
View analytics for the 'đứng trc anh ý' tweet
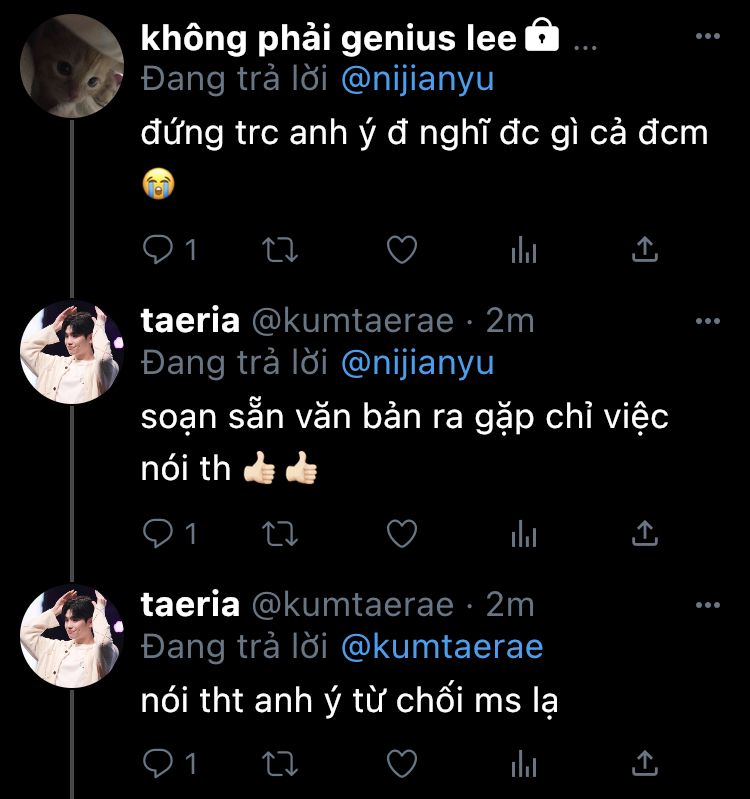point(524,250)
